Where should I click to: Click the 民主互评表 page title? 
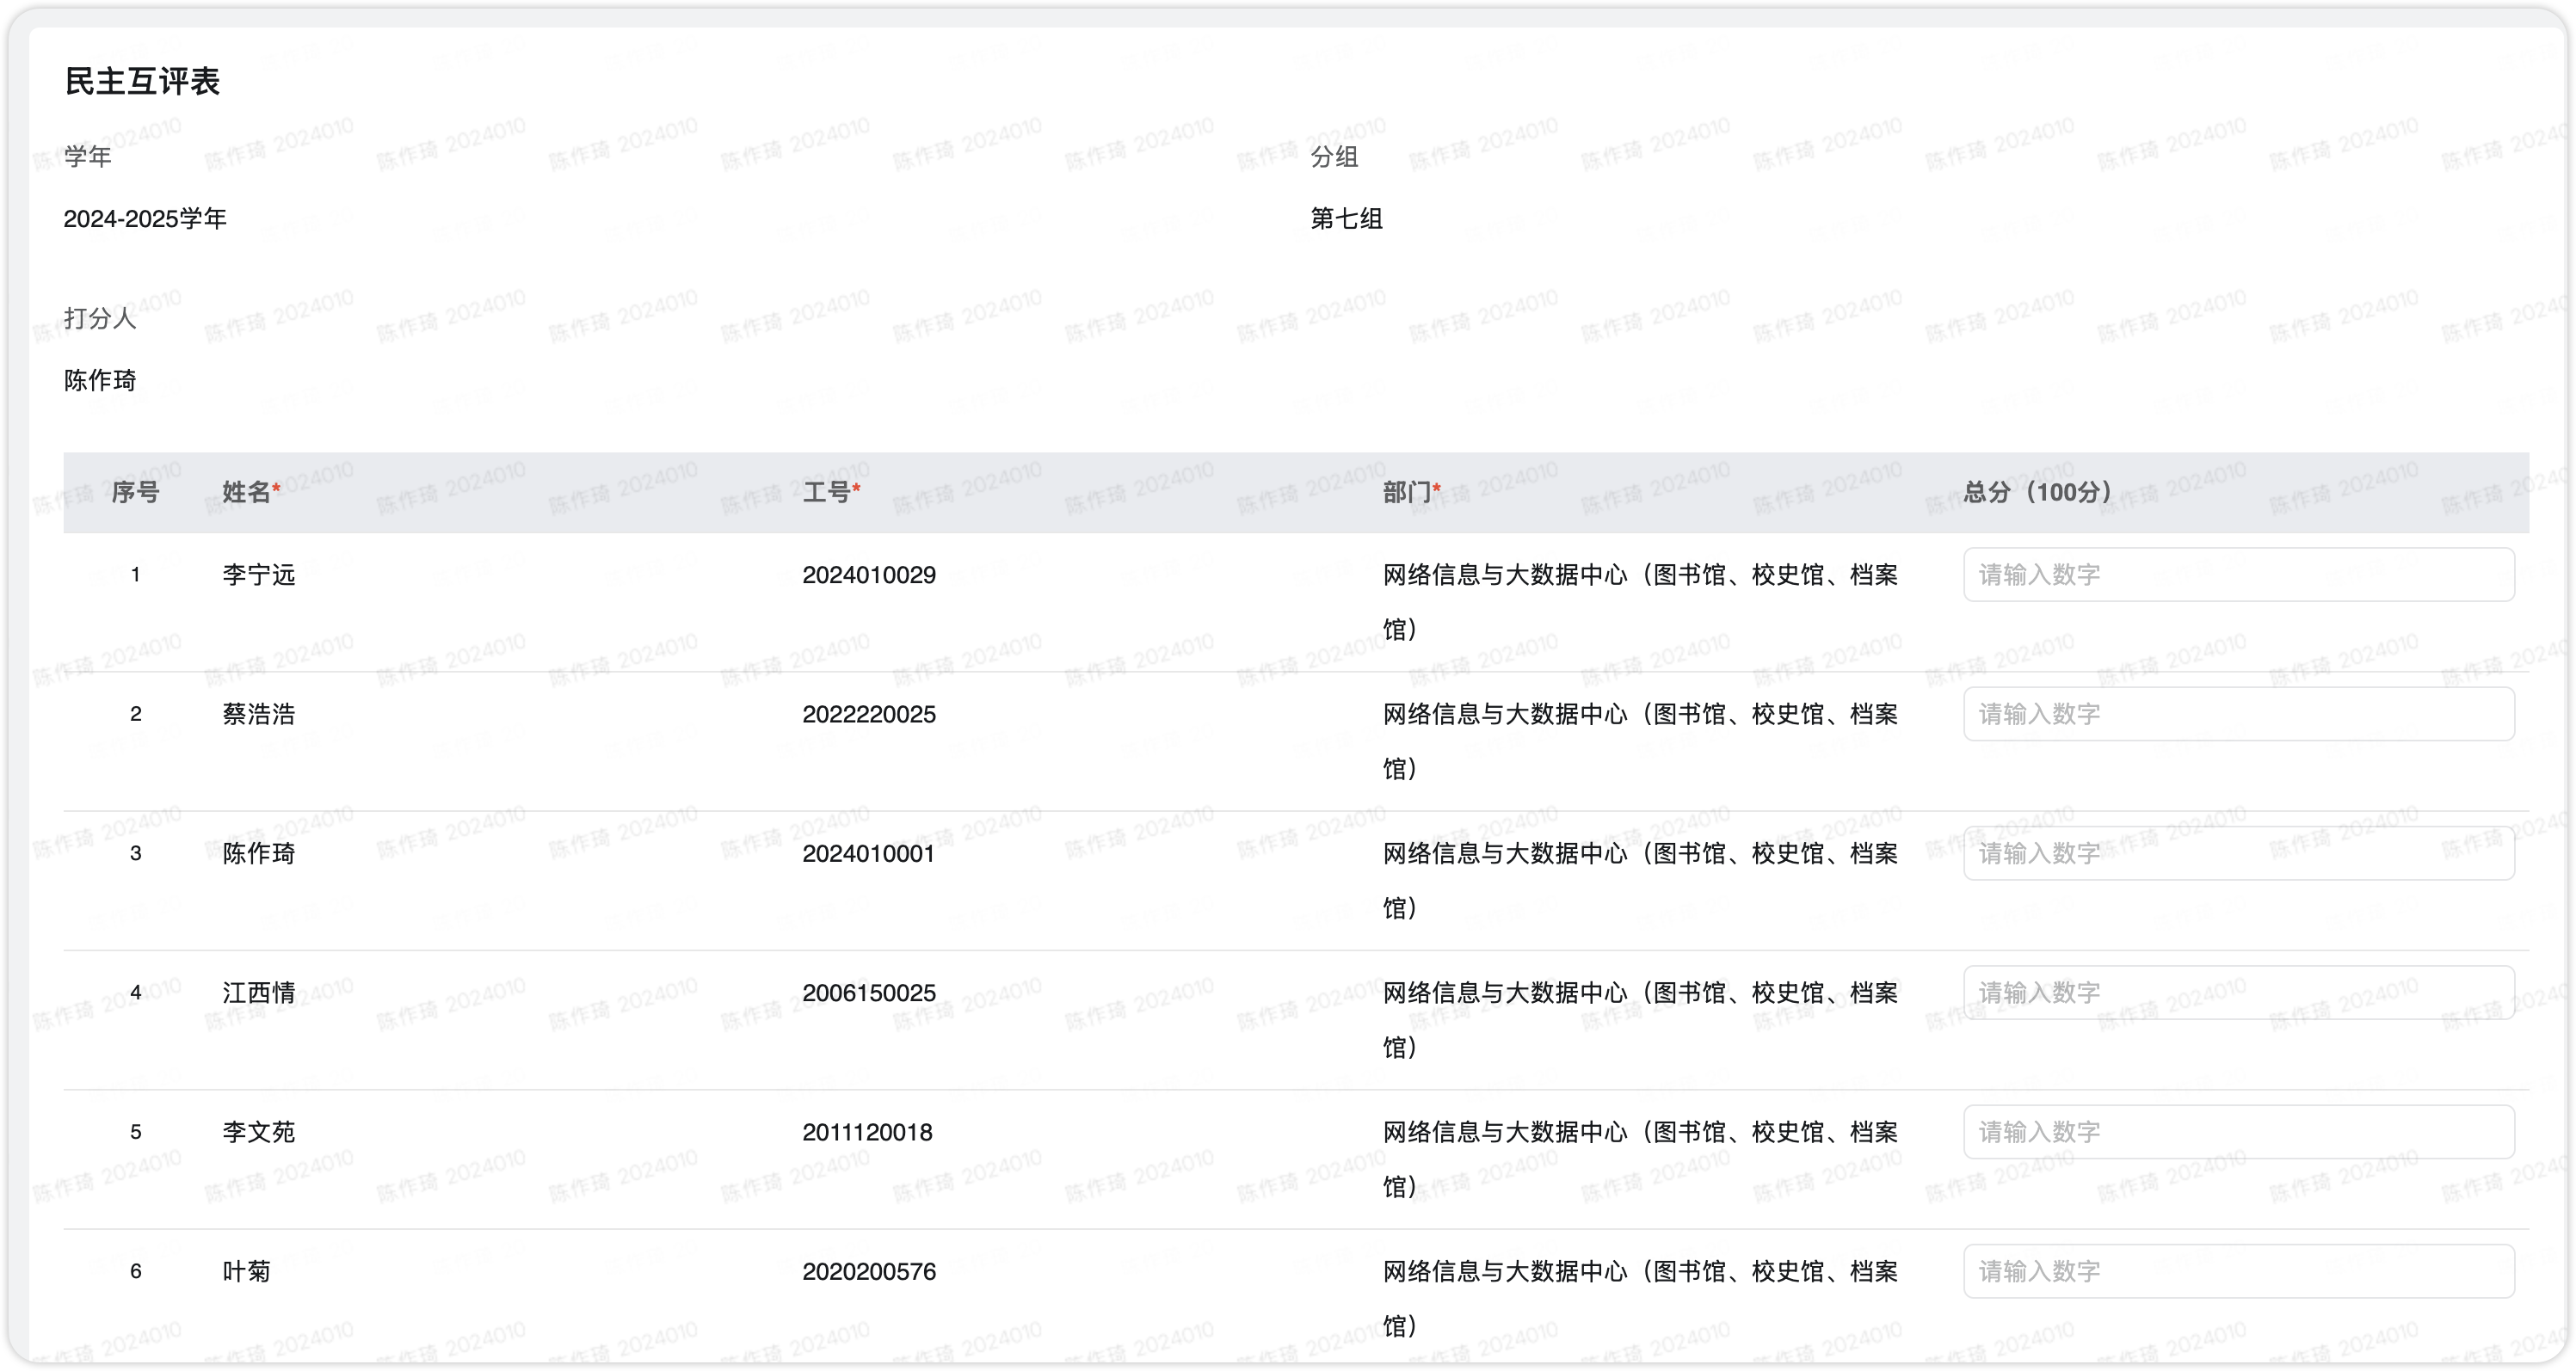tap(142, 82)
